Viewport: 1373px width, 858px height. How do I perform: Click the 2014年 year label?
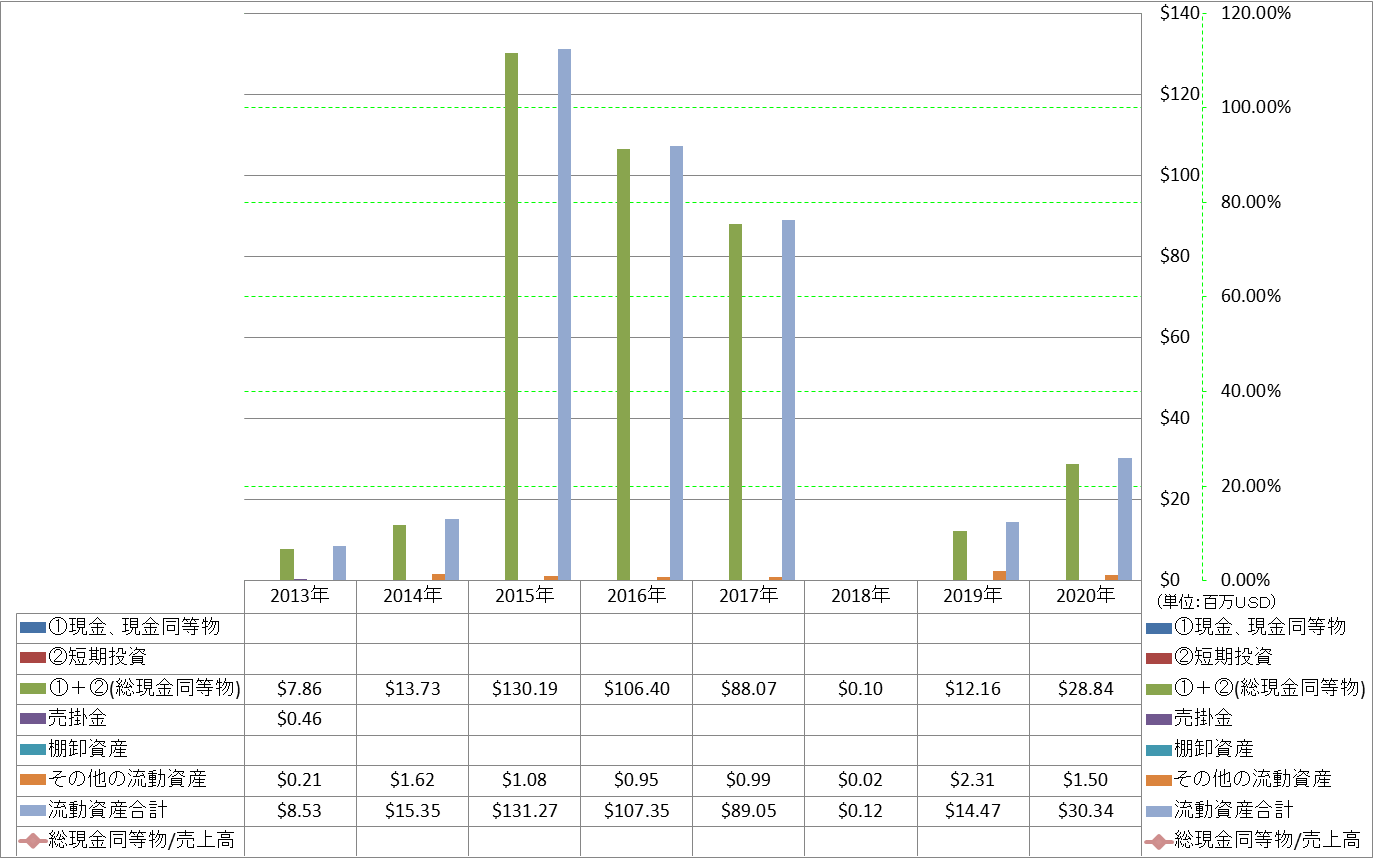[413, 596]
